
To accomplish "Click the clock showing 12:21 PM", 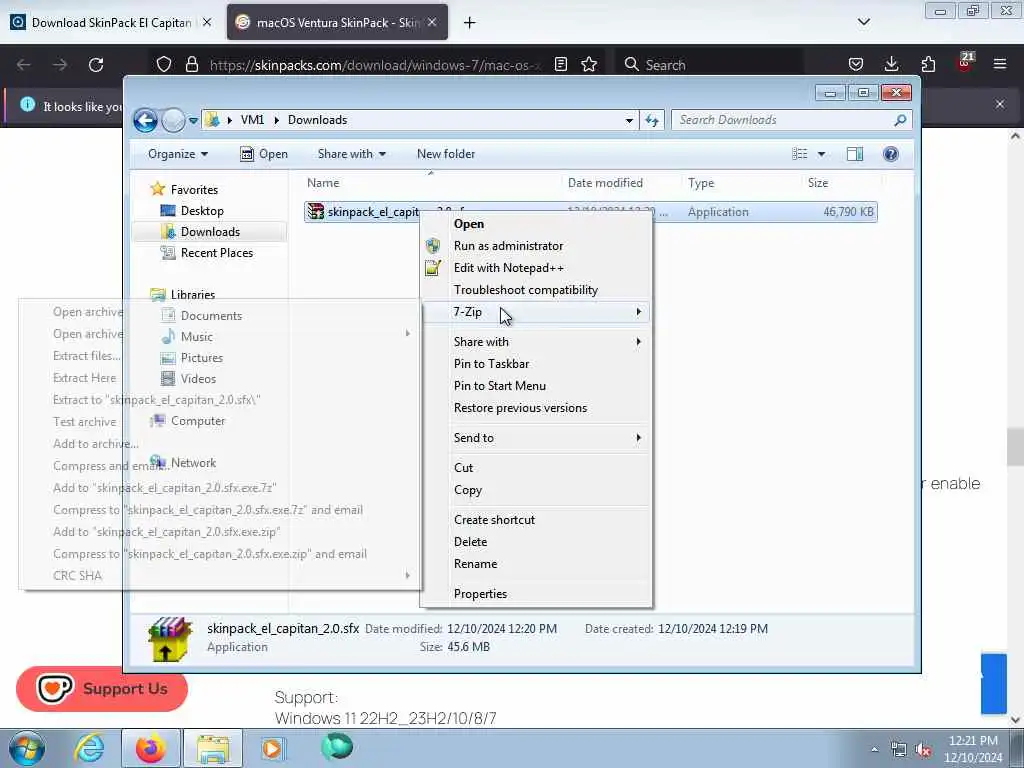I will (x=973, y=741).
